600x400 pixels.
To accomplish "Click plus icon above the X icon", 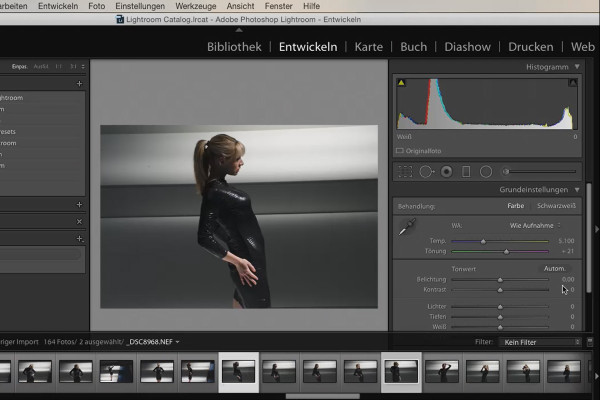I will point(79,204).
